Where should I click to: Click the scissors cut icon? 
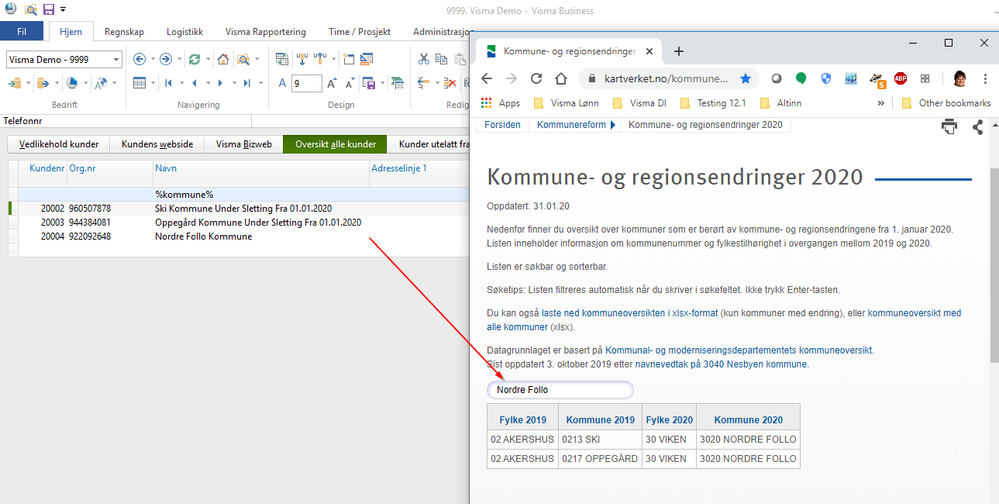(x=424, y=59)
